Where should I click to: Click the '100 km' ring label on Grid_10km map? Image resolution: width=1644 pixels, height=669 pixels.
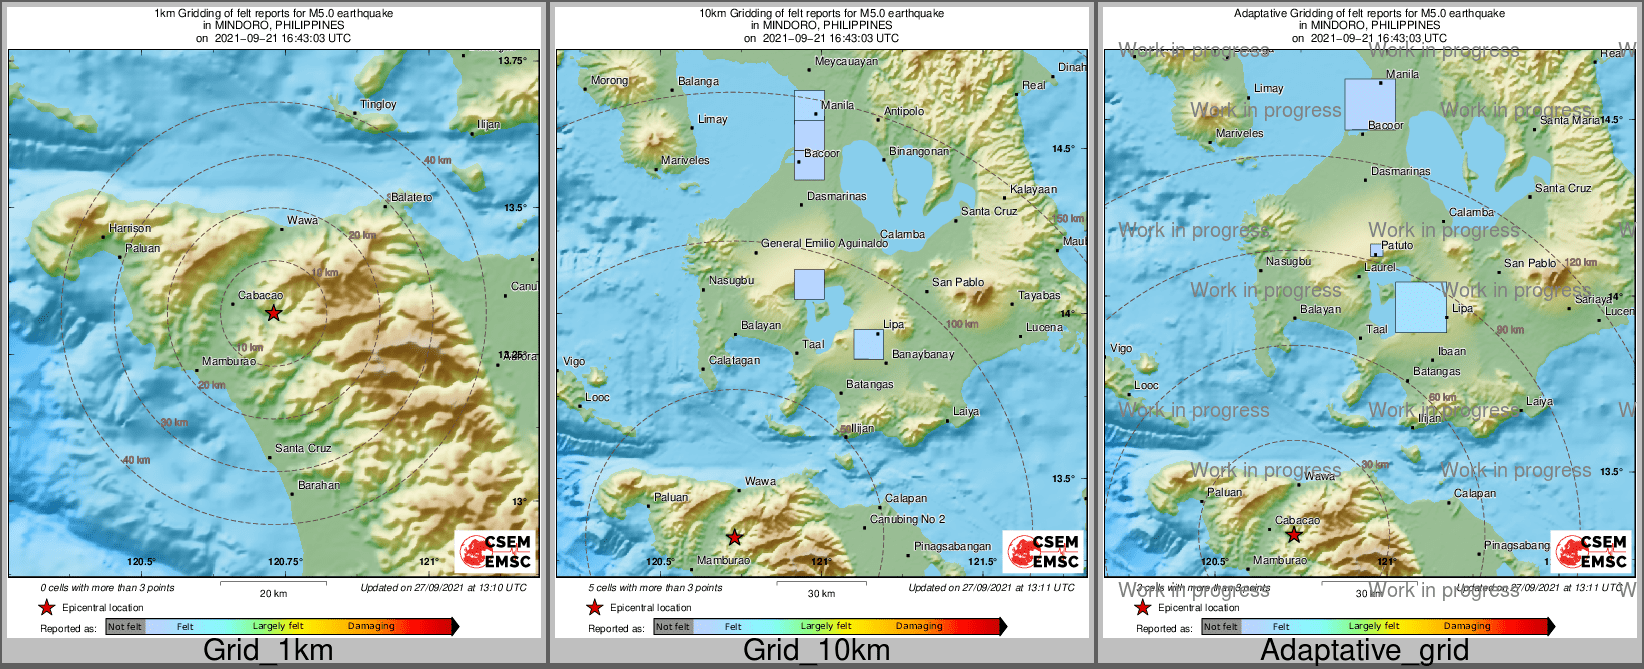(x=961, y=324)
